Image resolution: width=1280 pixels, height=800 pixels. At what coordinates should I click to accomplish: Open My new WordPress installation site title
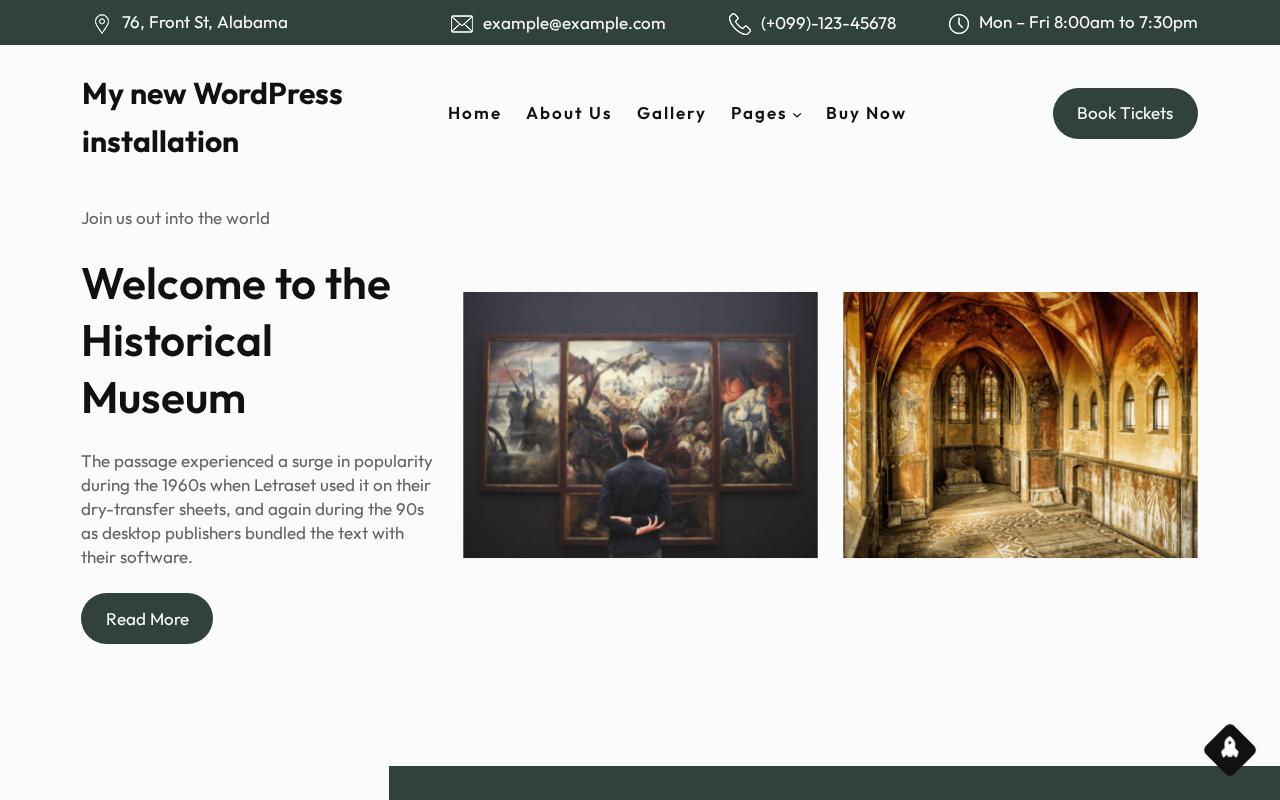coord(212,117)
